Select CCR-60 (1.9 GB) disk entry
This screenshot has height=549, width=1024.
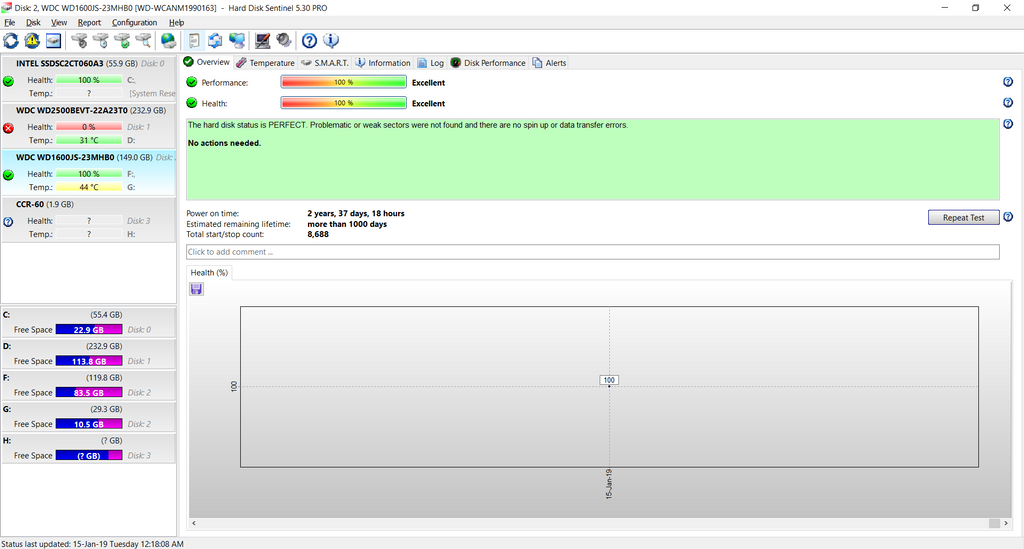(x=88, y=219)
